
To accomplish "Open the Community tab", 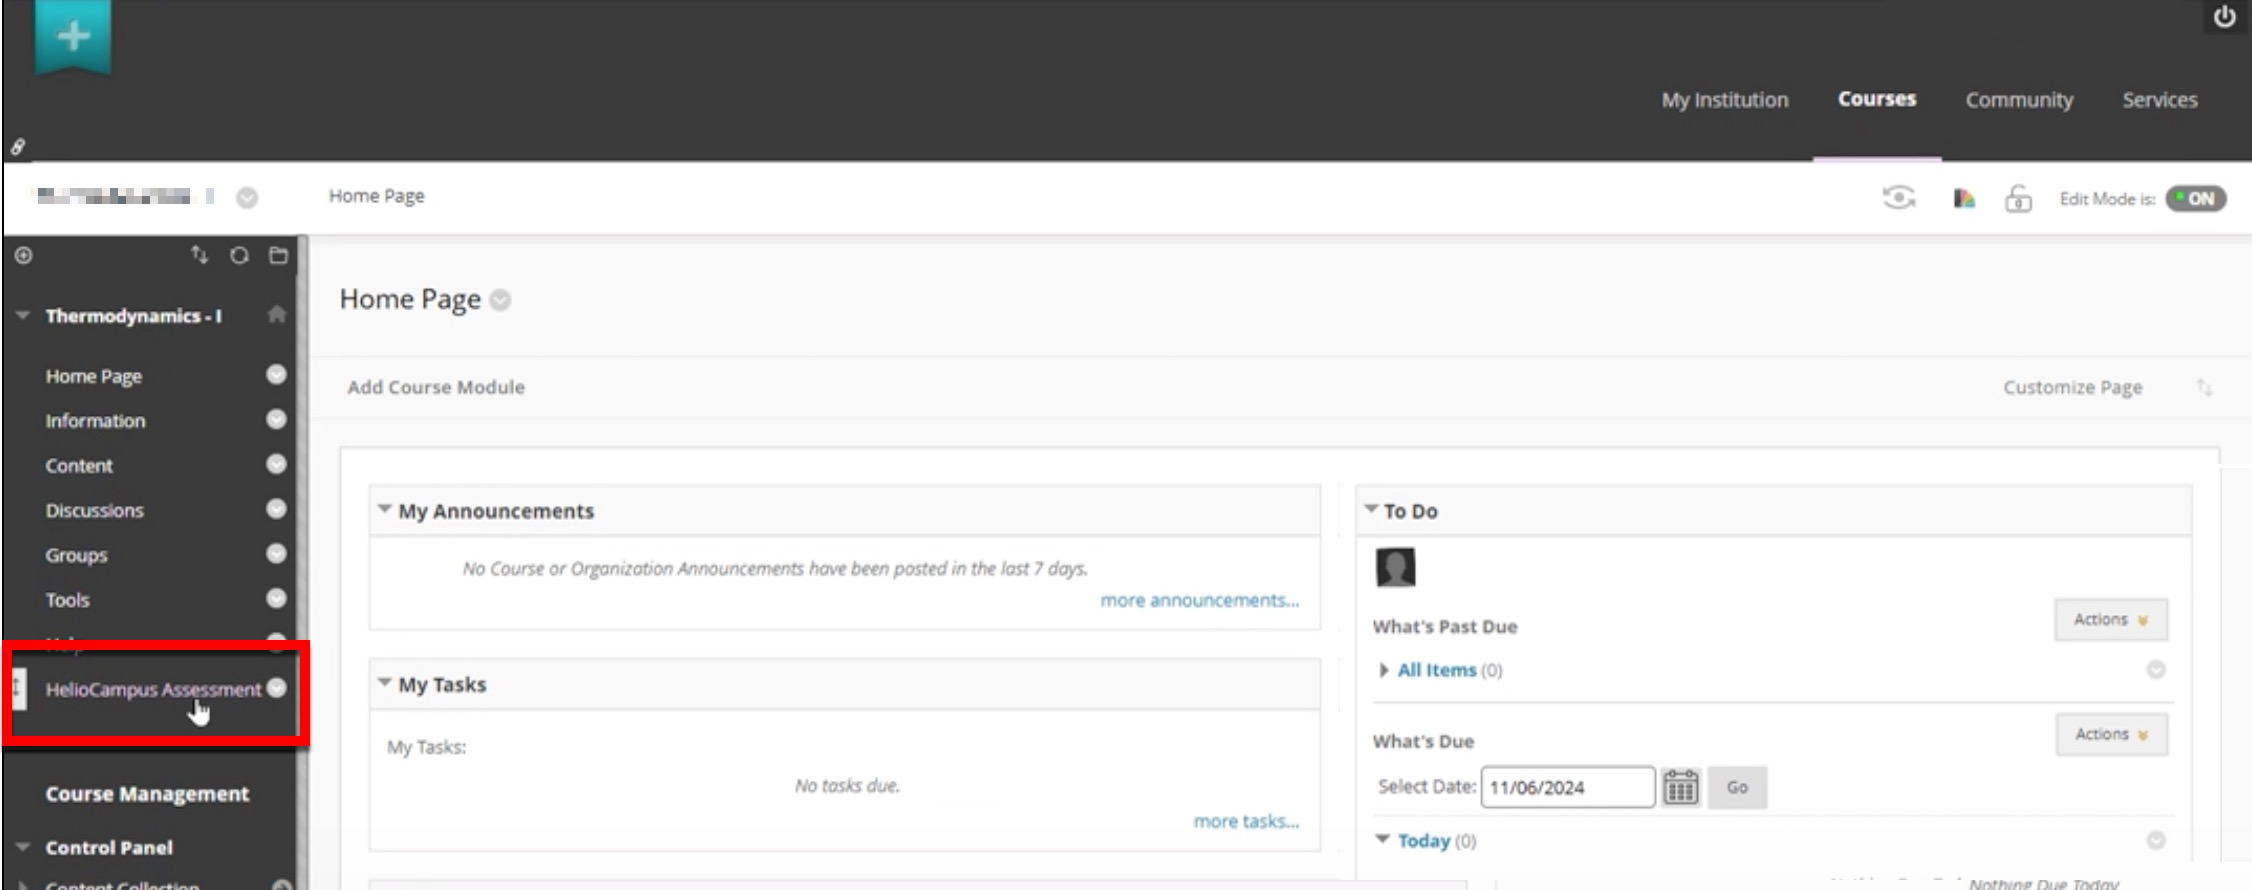I will coord(2018,100).
